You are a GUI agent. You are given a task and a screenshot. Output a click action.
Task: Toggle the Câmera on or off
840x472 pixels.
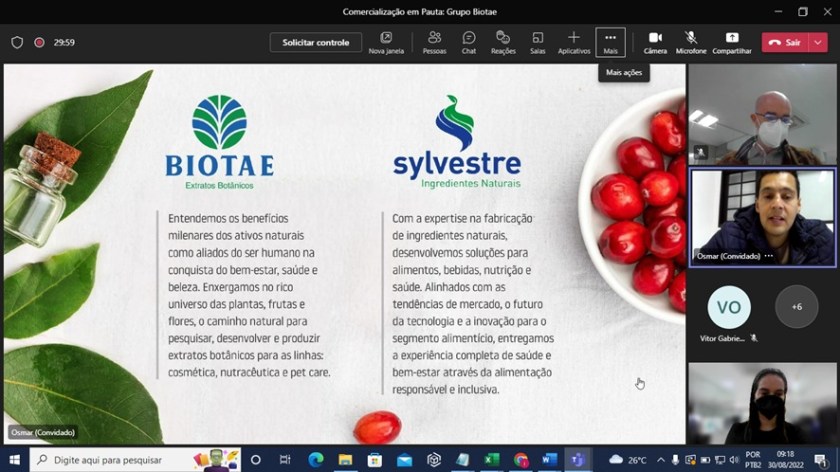(x=655, y=42)
